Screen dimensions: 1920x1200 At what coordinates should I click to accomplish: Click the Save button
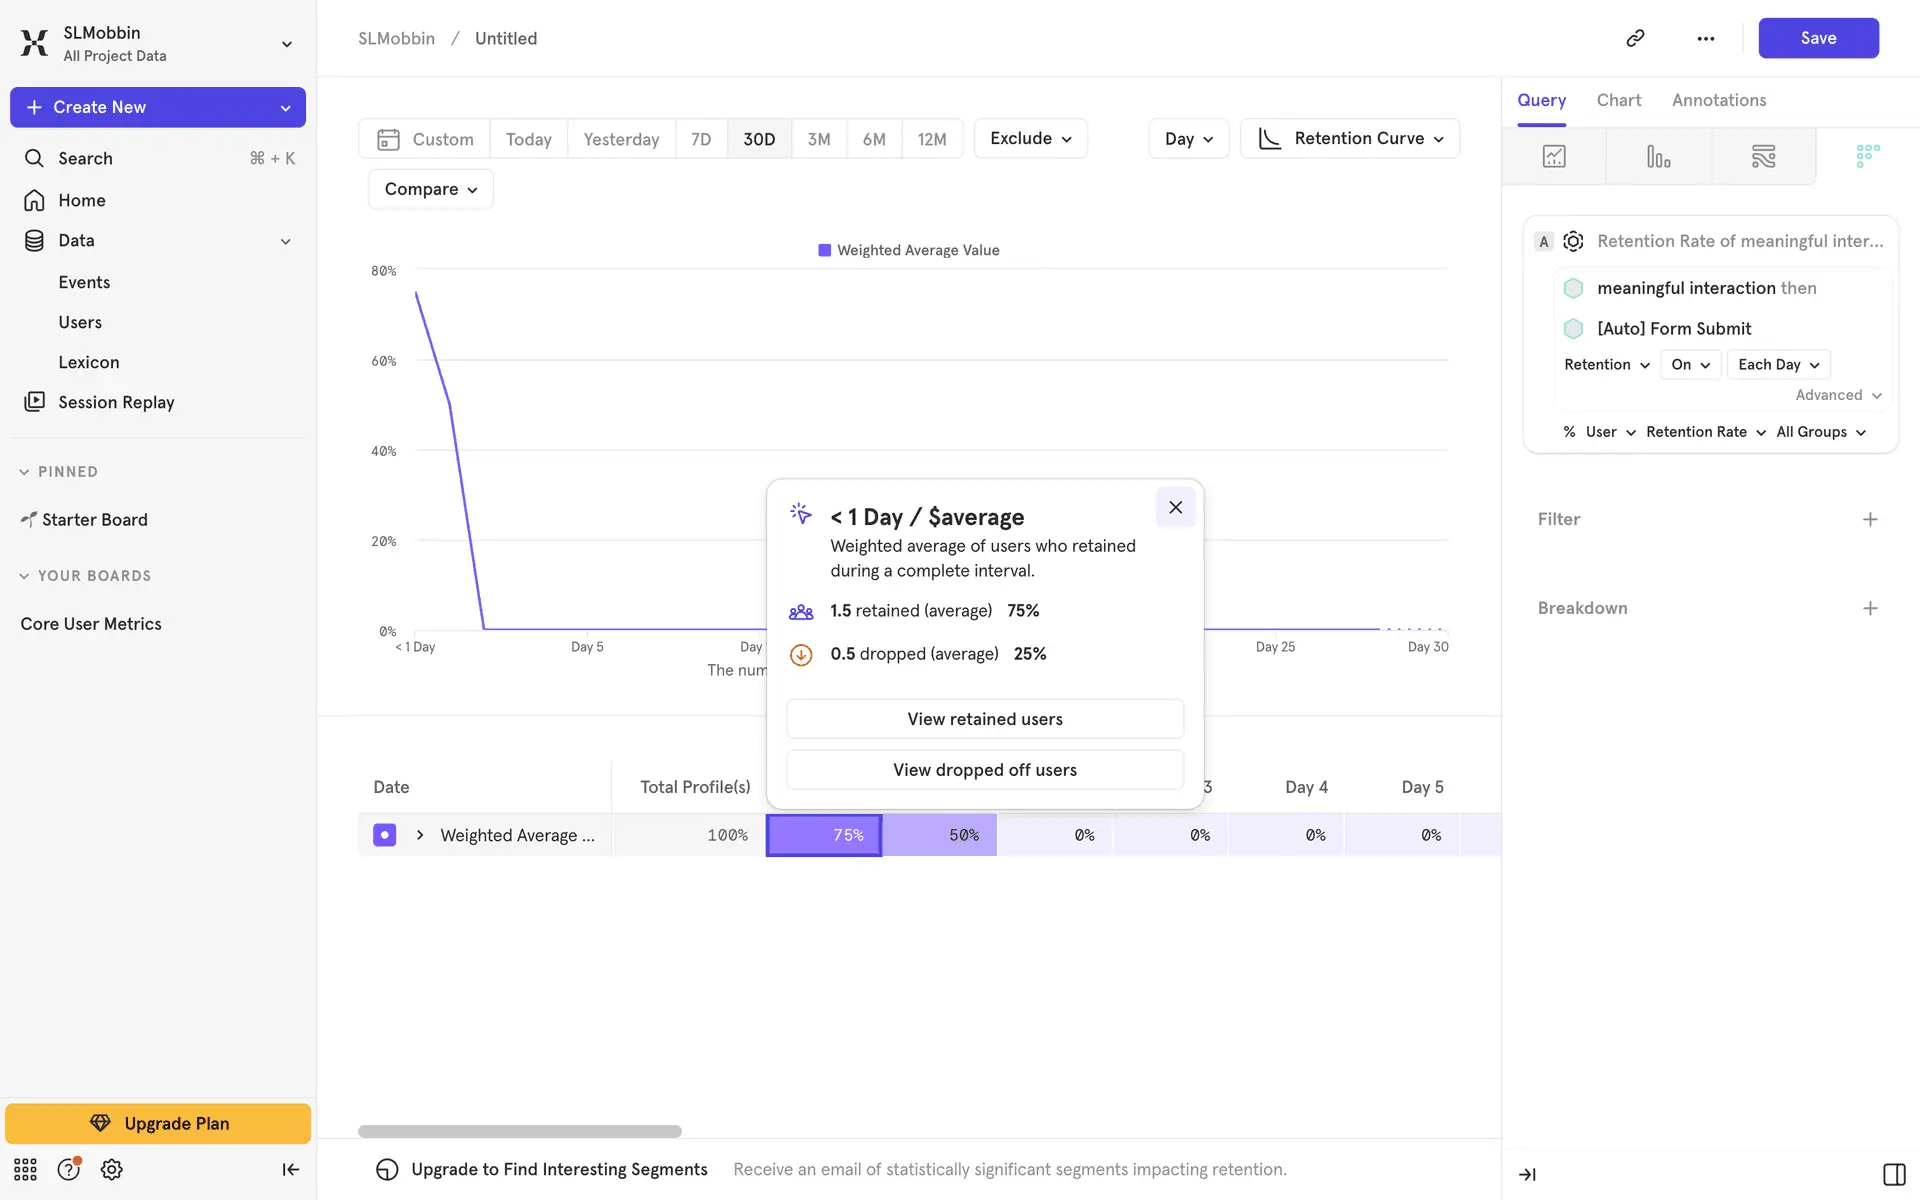[x=1817, y=38]
